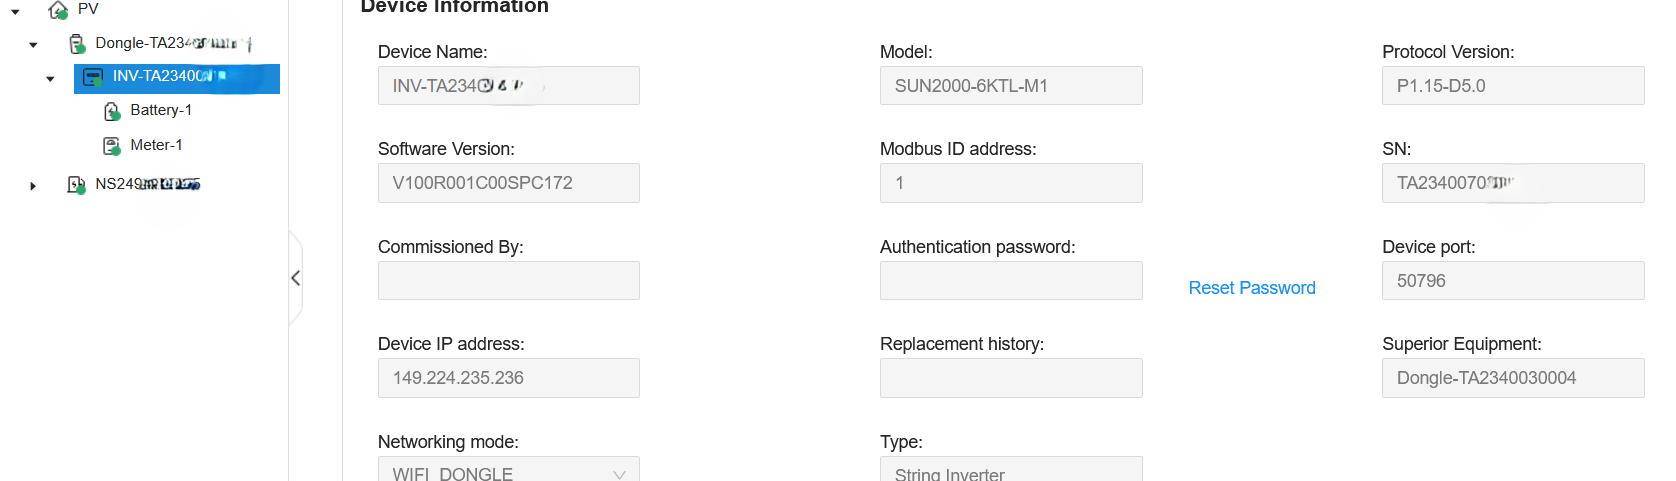Collapse the left device tree panel
This screenshot has width=1676, height=481.
(x=295, y=278)
